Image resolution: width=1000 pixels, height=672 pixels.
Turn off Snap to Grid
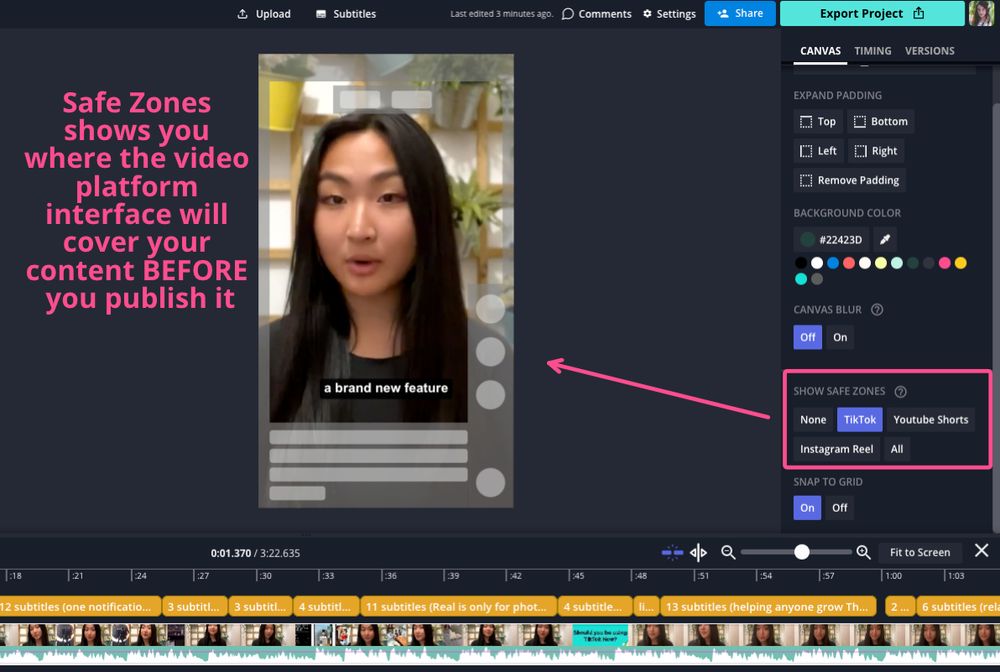pyautogui.click(x=839, y=507)
